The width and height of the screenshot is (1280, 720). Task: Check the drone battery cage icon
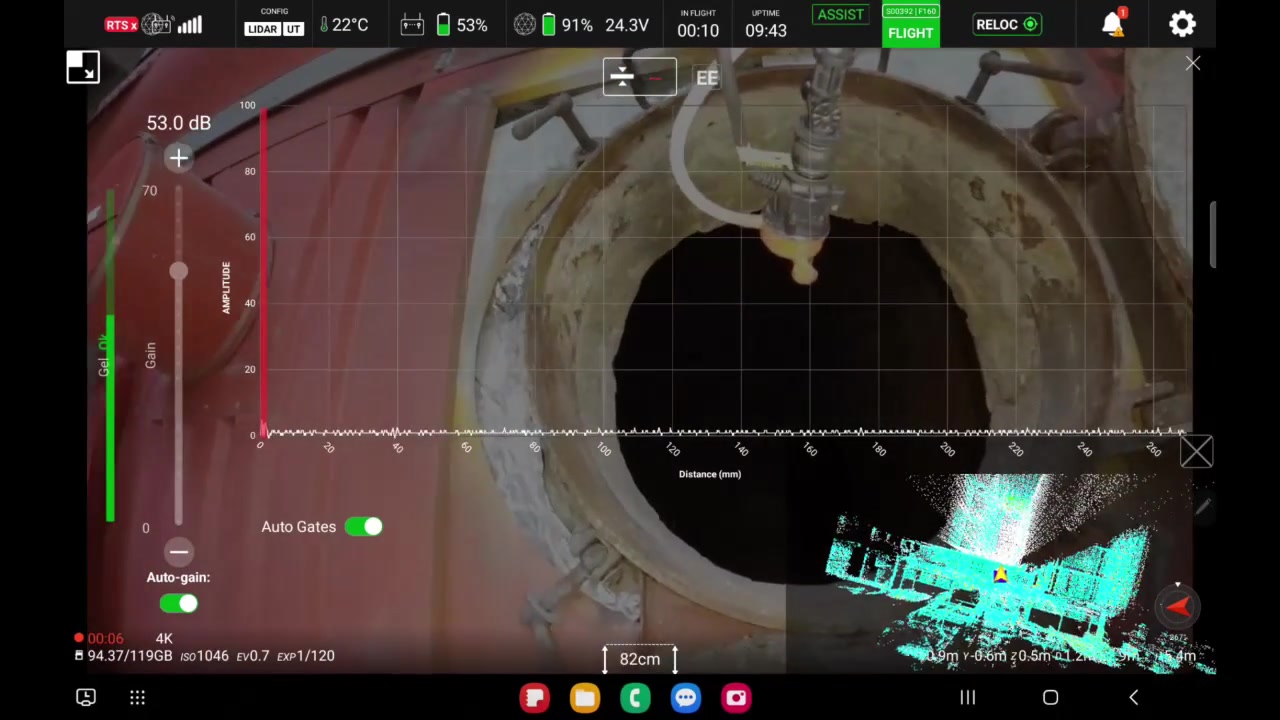pos(525,25)
